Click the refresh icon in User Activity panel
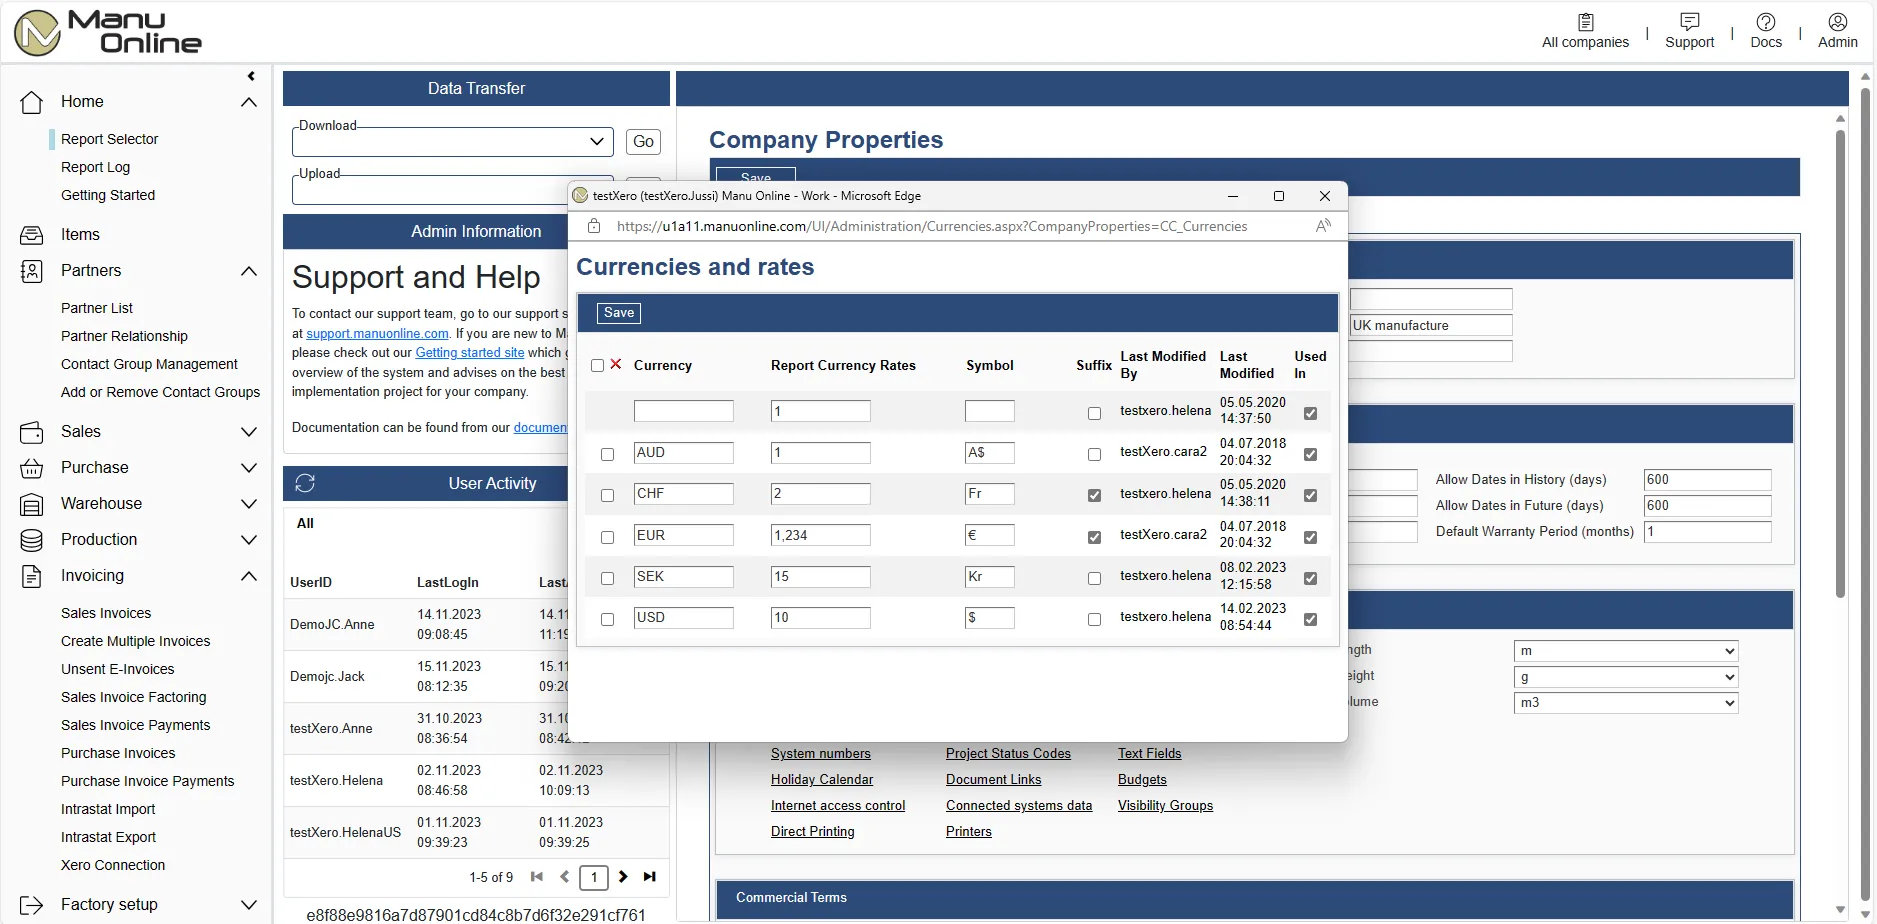Screen dimensions: 1877x924 click(307, 483)
